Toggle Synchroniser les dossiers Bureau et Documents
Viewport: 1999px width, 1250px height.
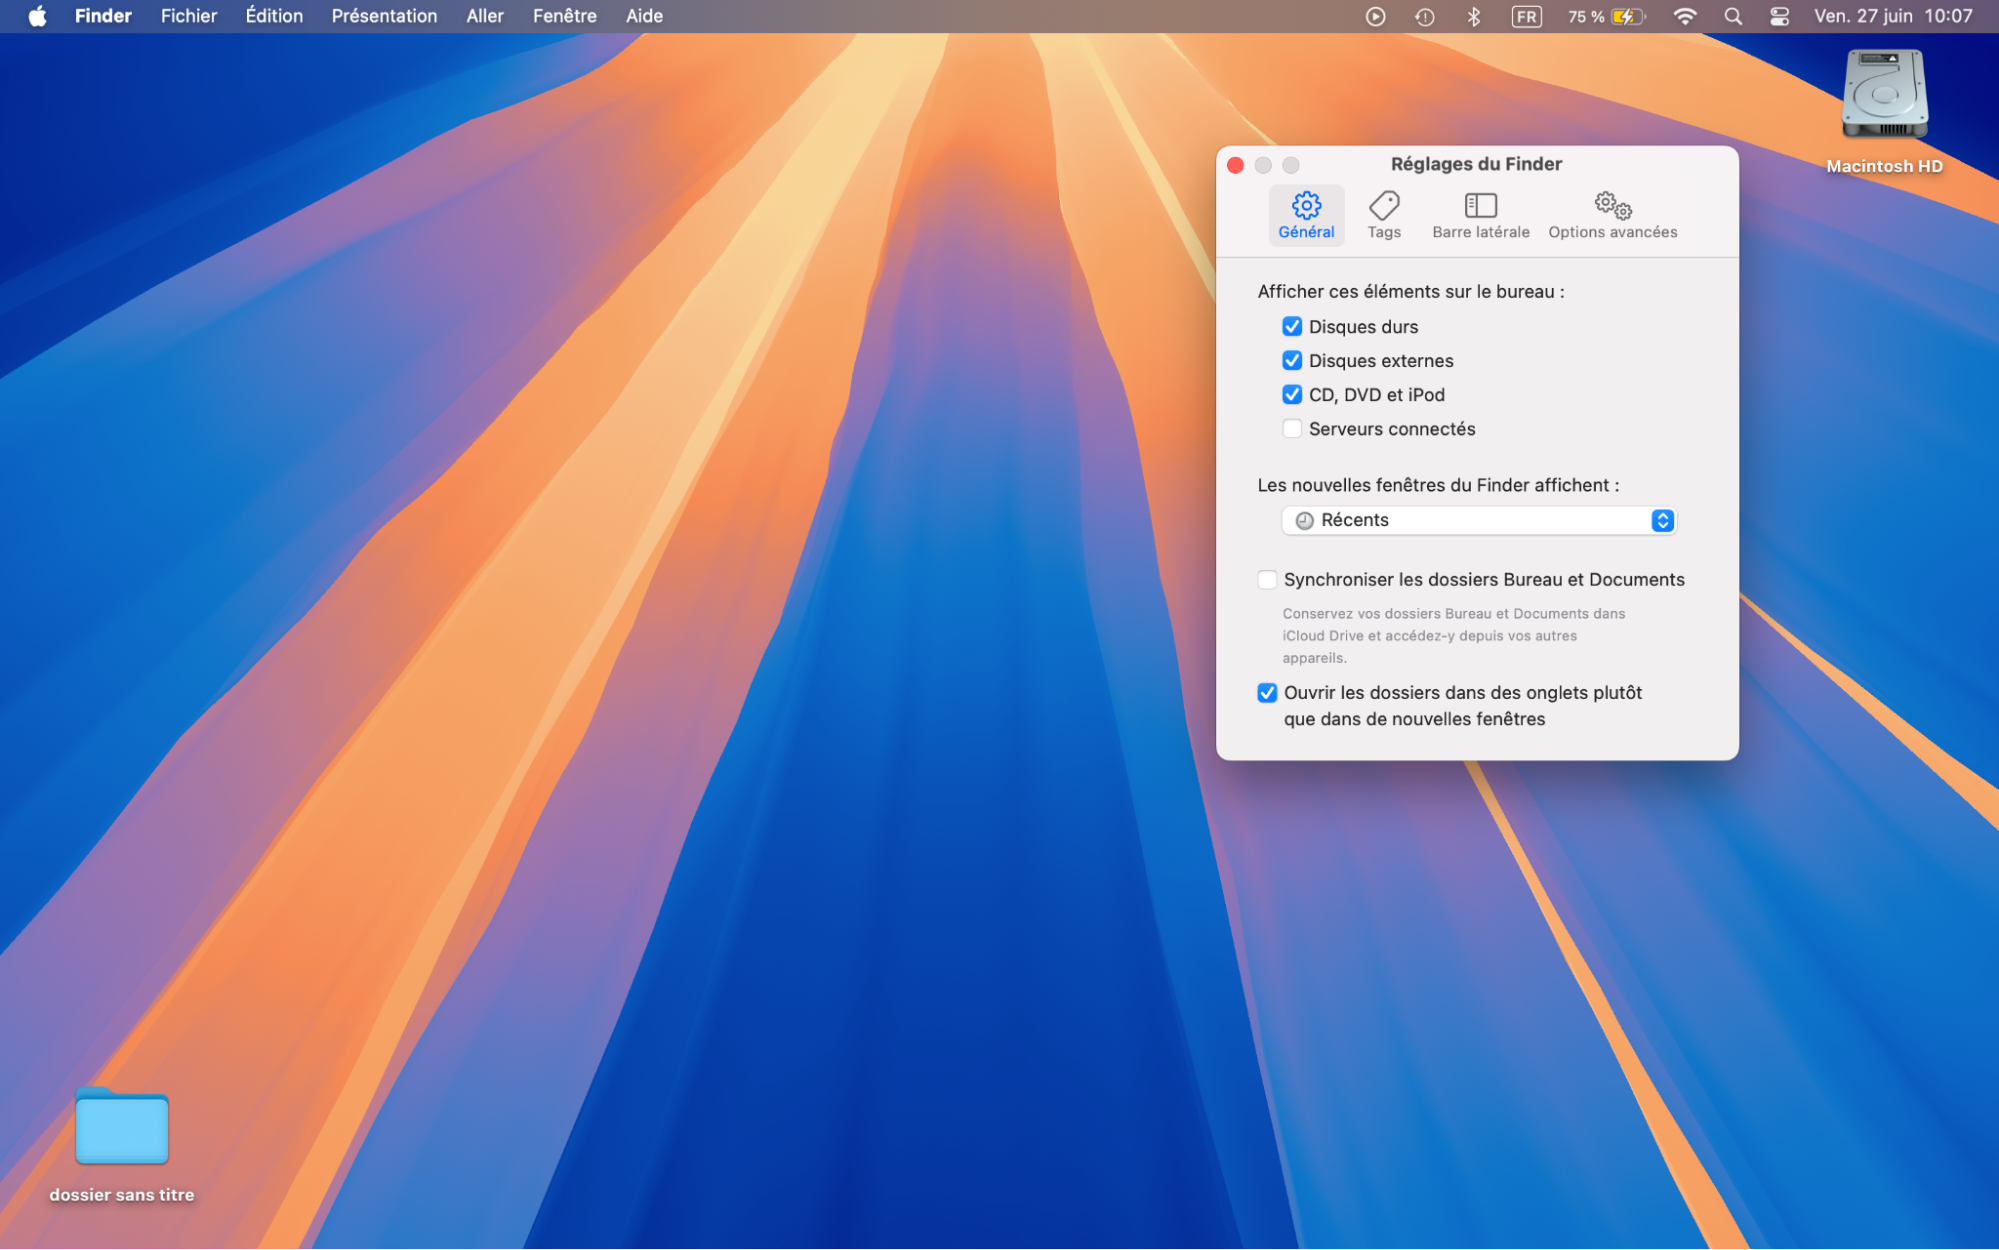(1267, 580)
